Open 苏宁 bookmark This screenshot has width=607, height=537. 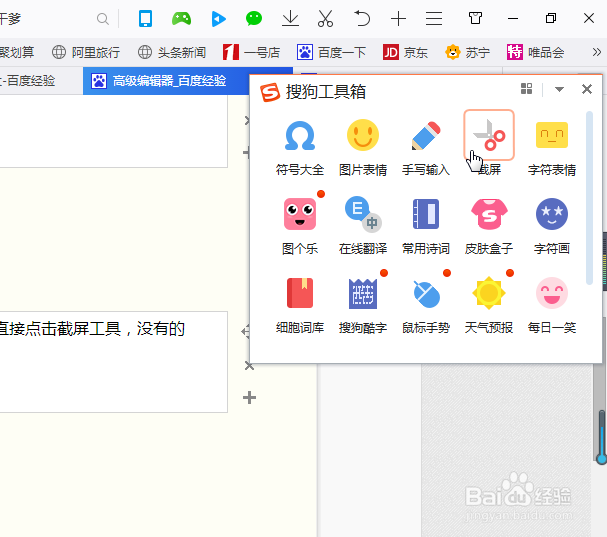point(468,52)
